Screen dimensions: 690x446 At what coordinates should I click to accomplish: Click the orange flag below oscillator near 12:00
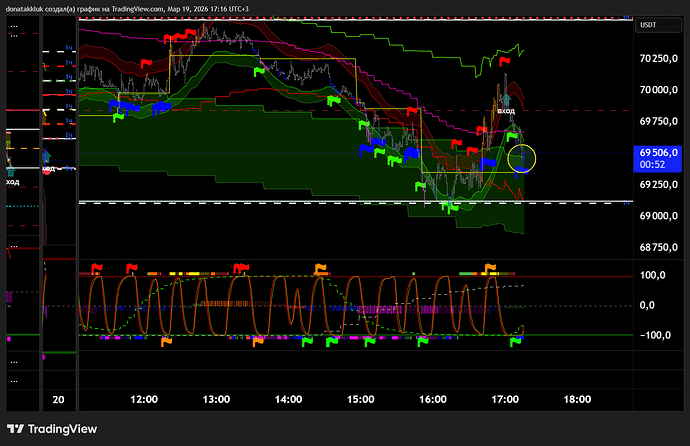click(167, 343)
